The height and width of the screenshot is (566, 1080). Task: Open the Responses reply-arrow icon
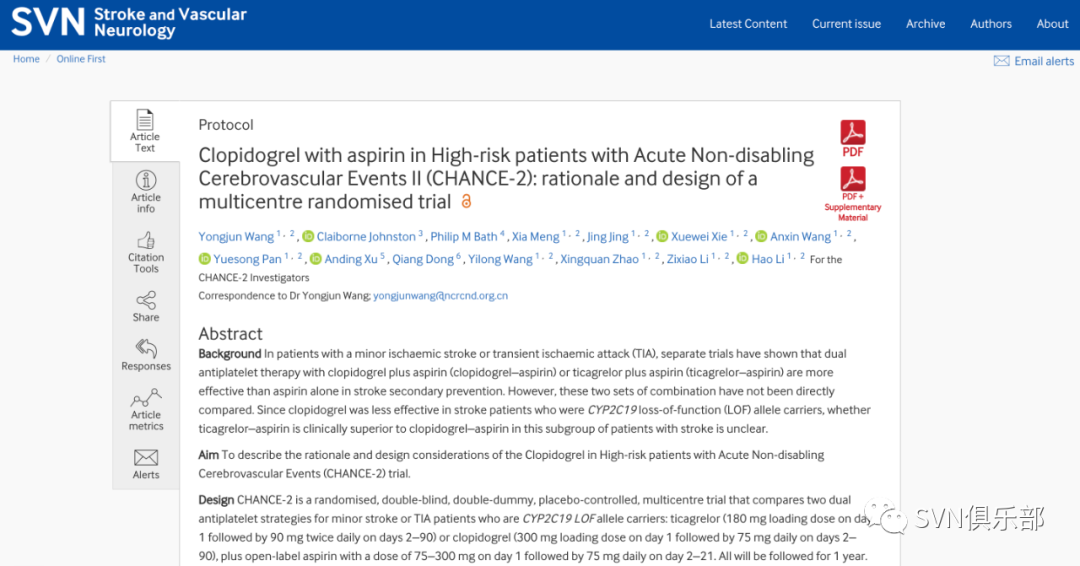pos(145,348)
